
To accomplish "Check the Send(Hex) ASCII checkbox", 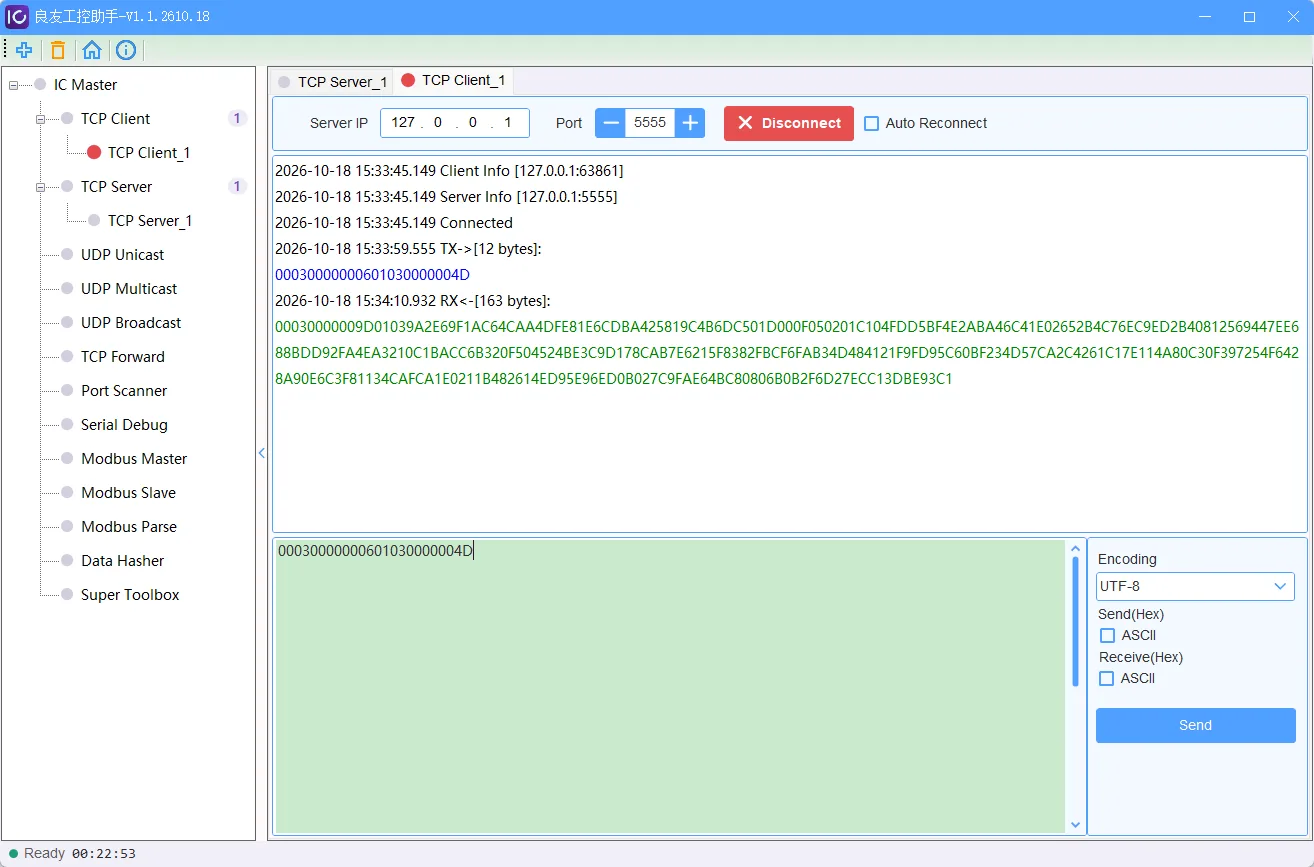I will coord(1107,636).
